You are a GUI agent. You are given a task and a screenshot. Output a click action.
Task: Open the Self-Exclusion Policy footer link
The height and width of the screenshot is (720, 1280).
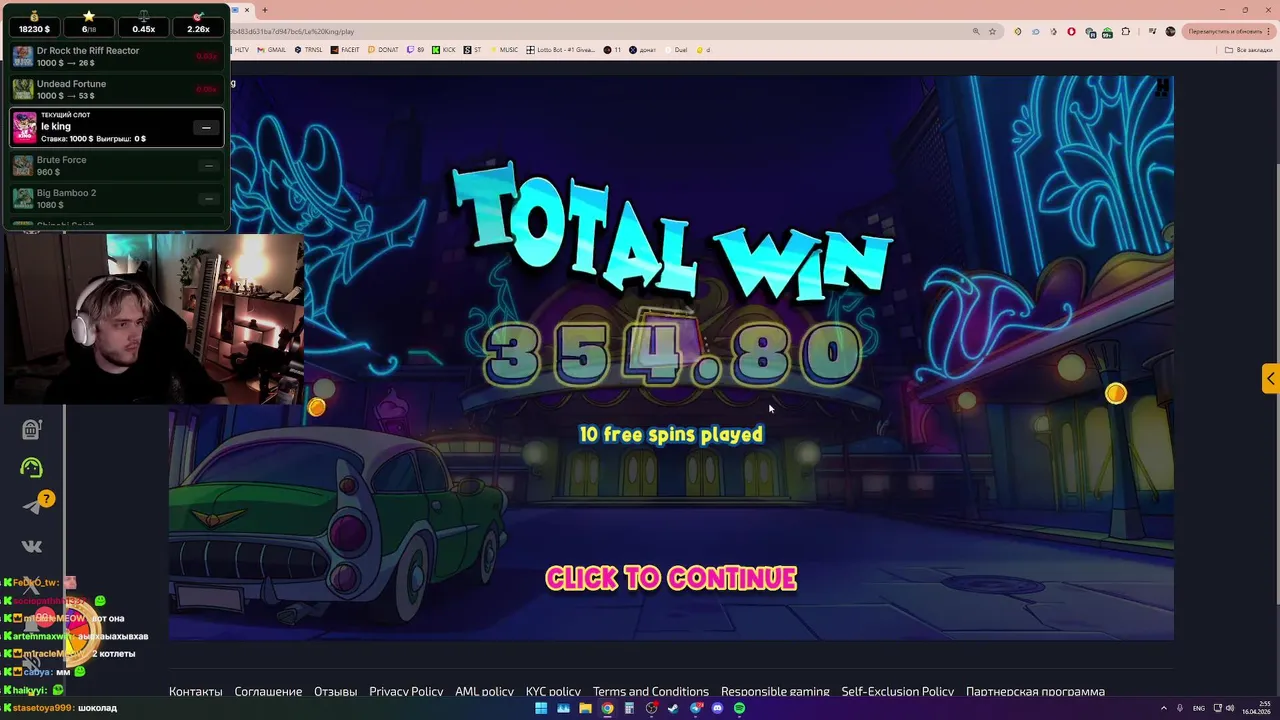coord(898,691)
